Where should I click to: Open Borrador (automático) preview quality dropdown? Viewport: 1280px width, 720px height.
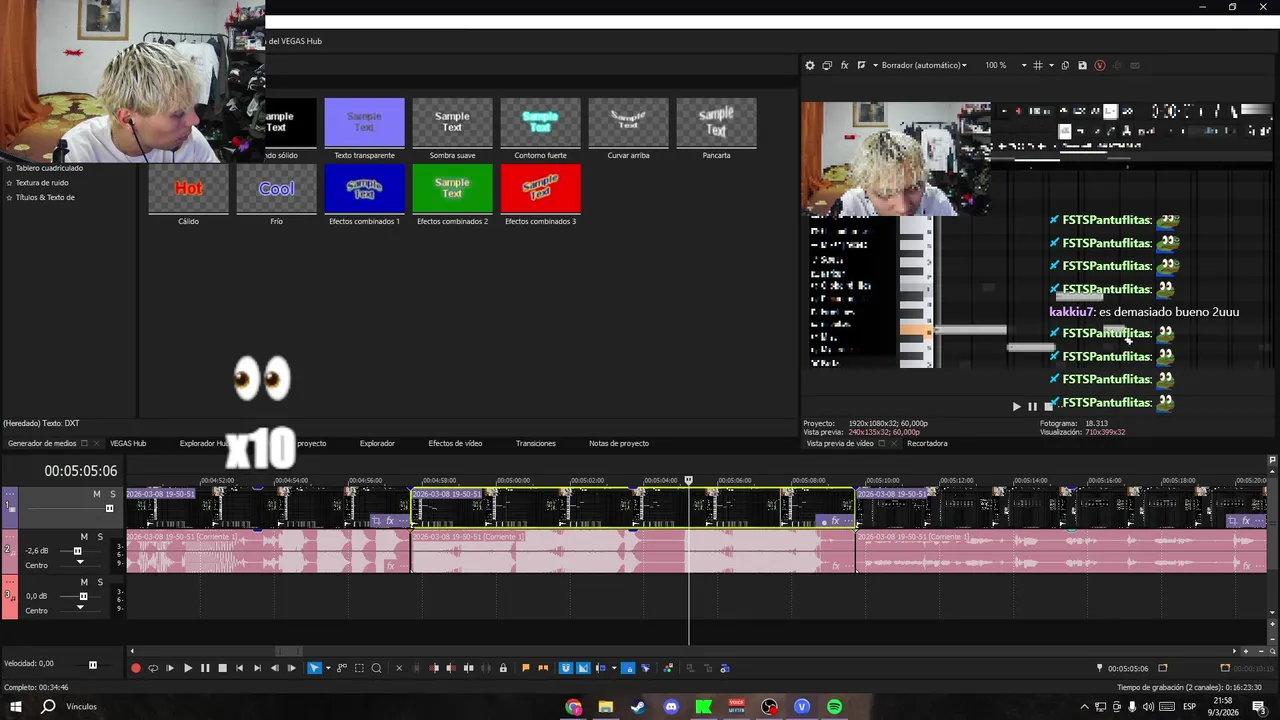coord(924,65)
